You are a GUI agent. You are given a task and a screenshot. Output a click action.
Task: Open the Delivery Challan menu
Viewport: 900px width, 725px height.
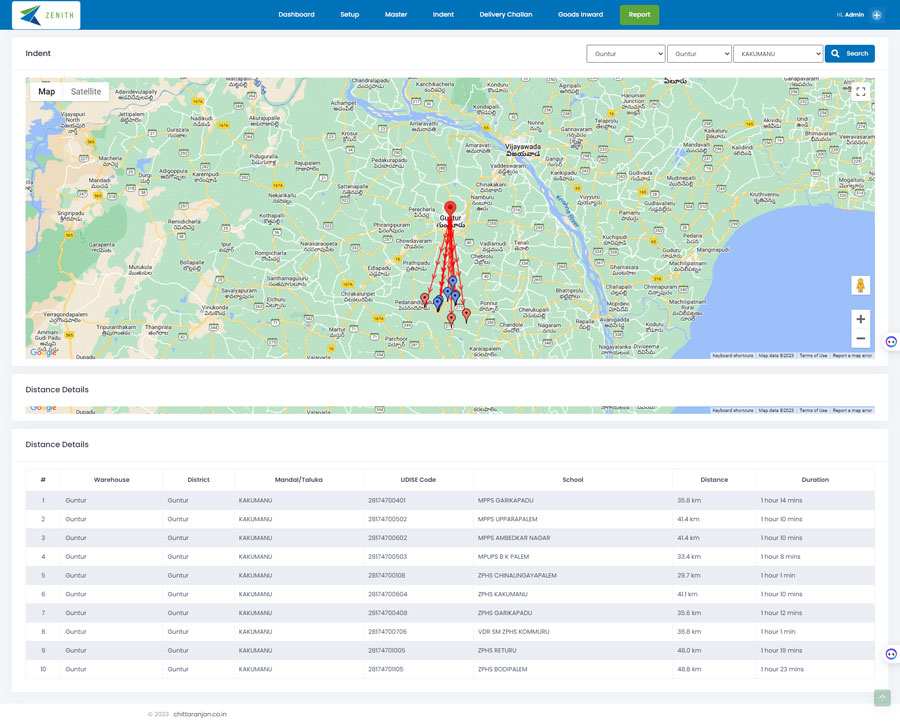(x=506, y=14)
